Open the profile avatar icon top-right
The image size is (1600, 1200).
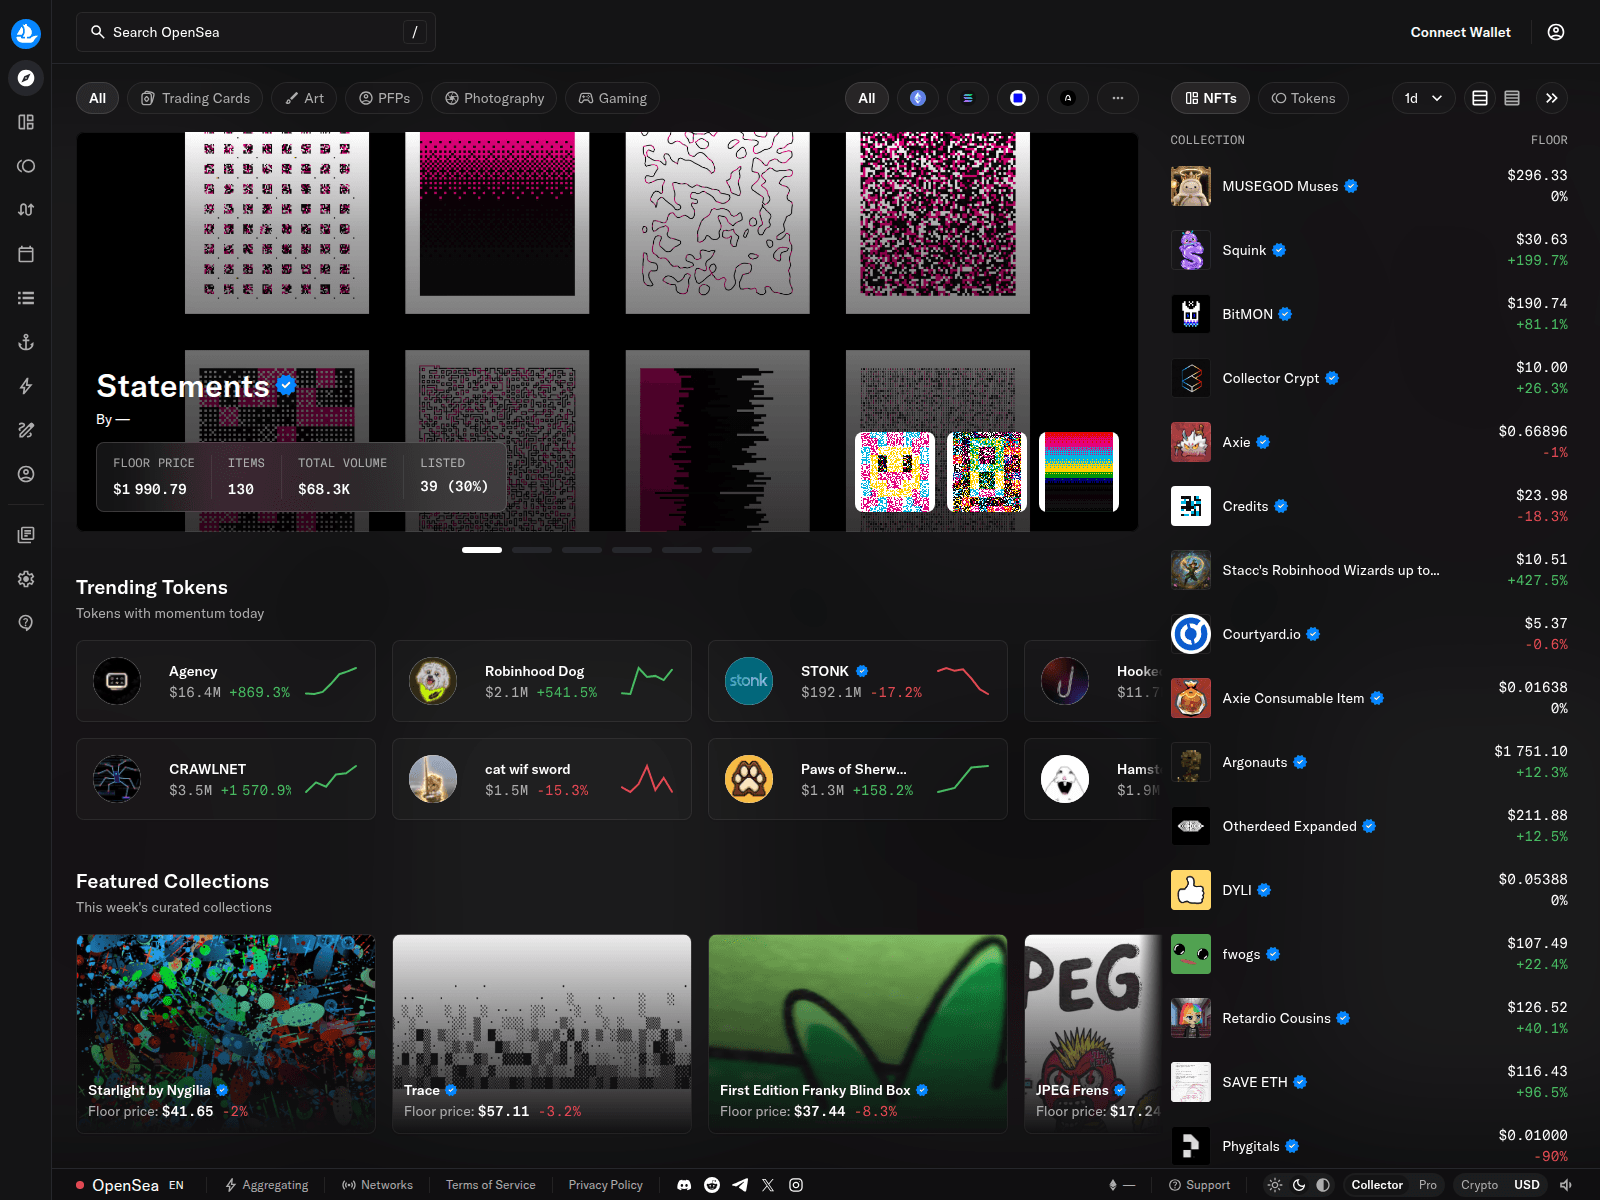(1556, 32)
